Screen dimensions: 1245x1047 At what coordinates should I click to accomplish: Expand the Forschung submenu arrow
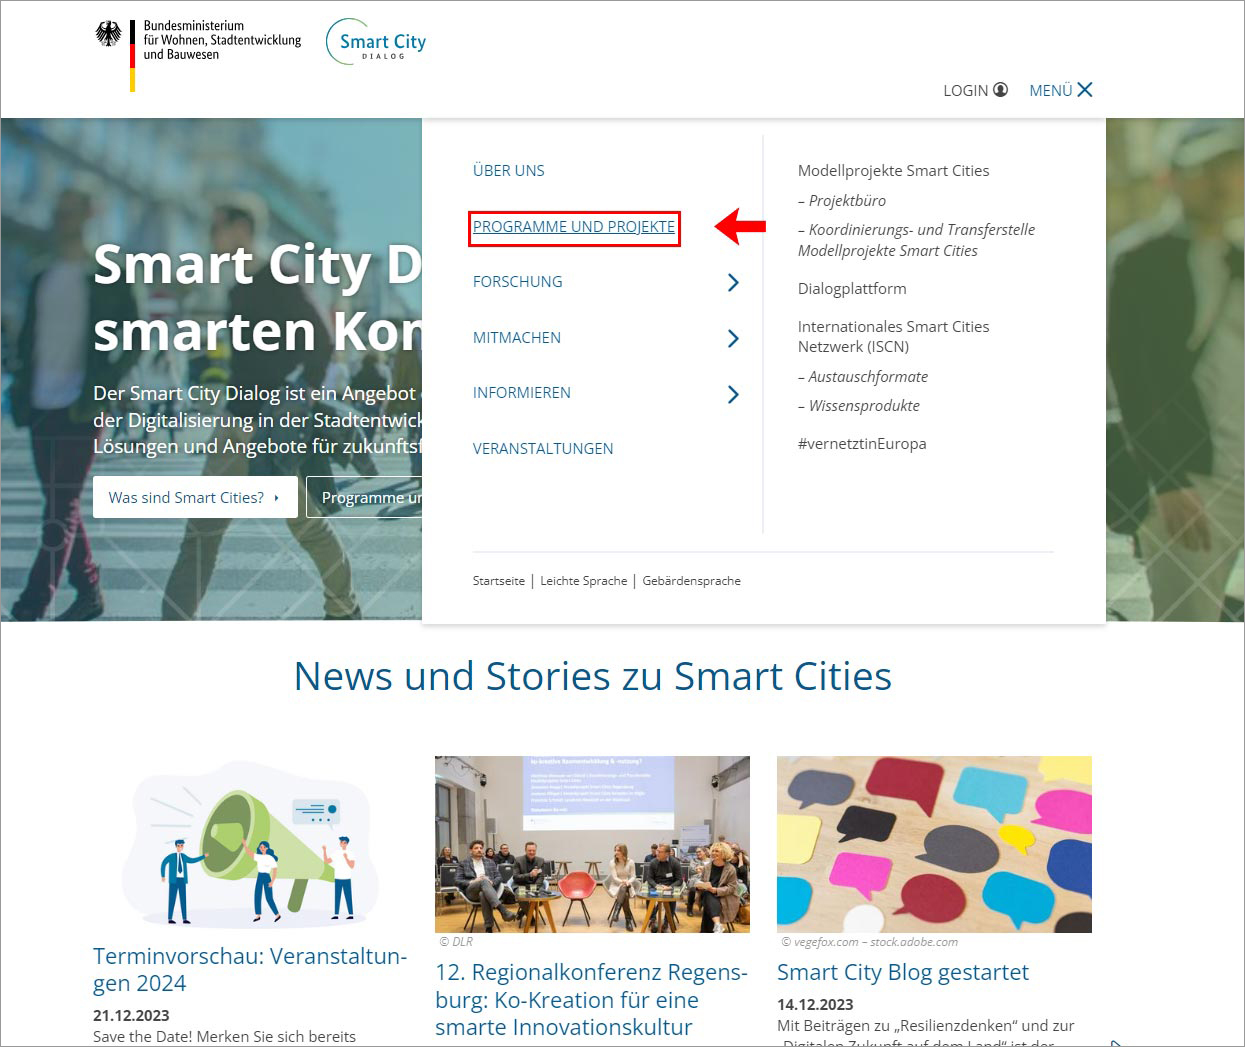click(733, 283)
